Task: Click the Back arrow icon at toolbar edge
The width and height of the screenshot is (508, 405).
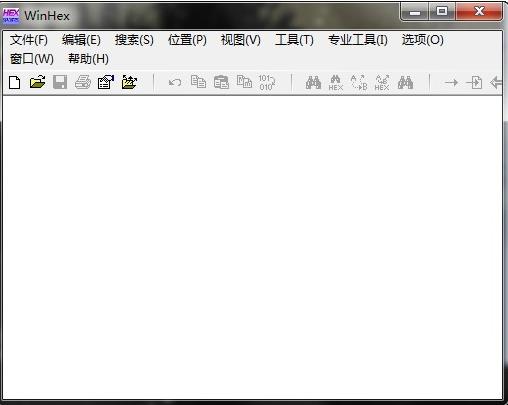Action: (496, 82)
